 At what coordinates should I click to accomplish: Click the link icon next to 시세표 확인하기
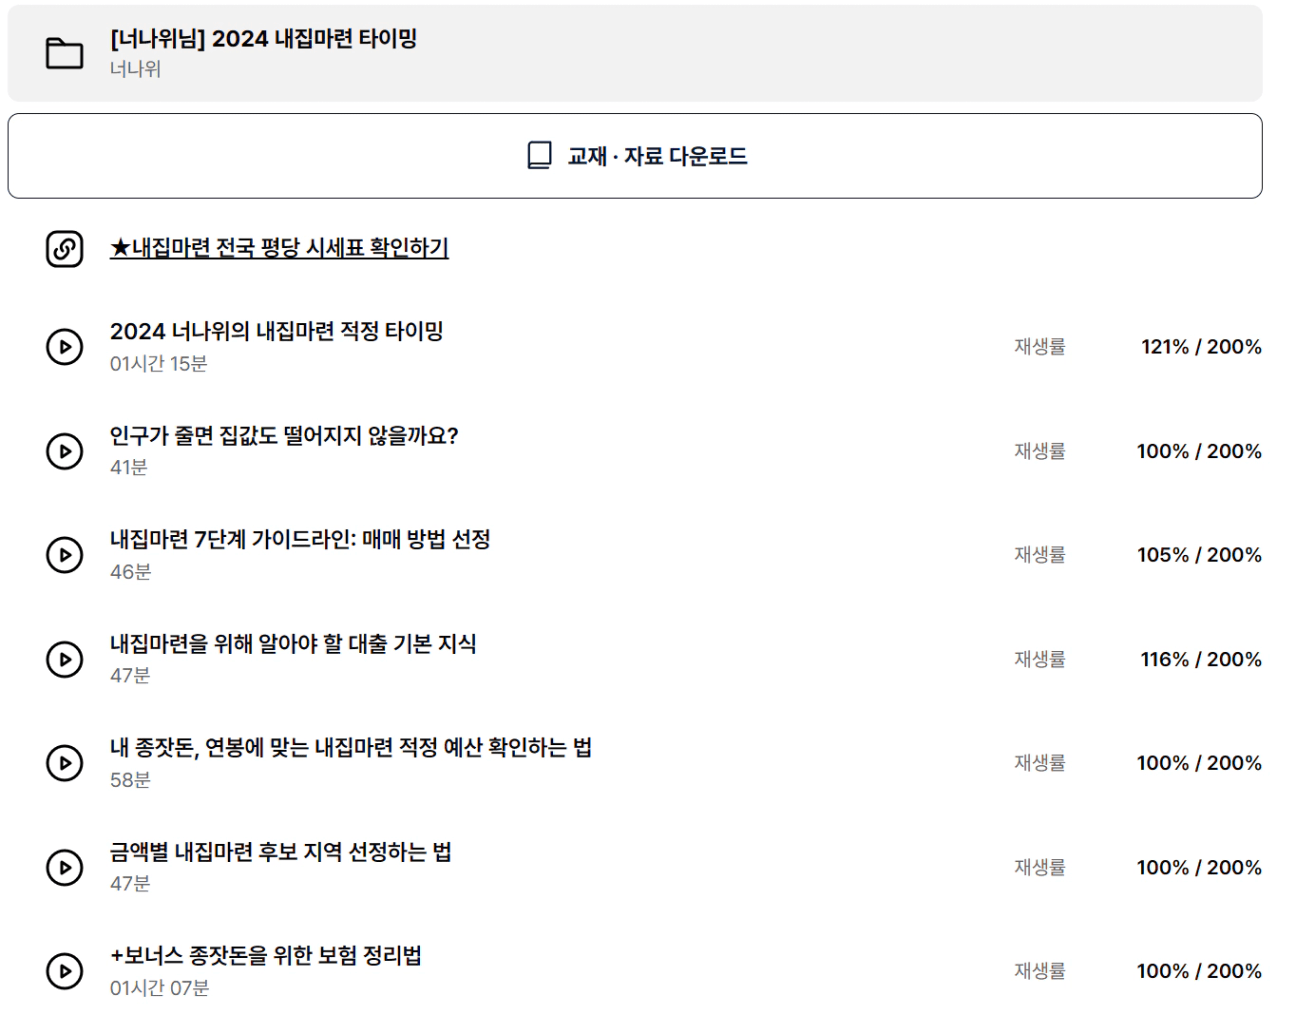[x=65, y=248]
